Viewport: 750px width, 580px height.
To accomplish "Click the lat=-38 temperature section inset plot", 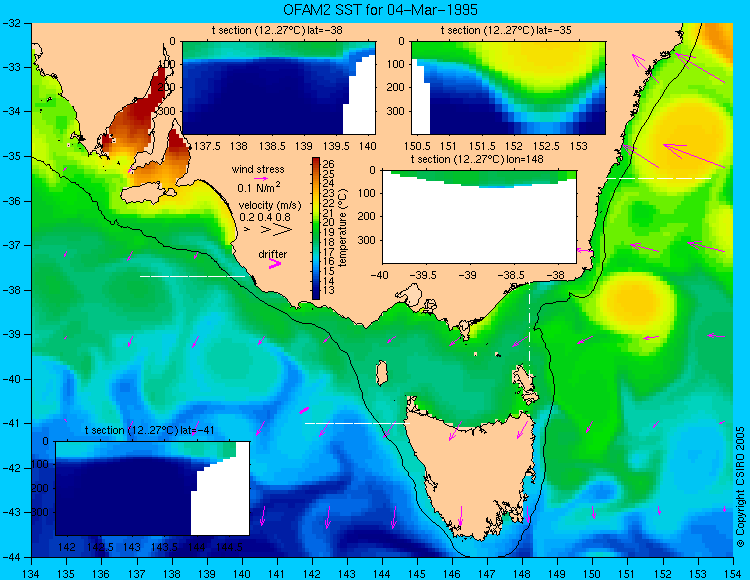I will point(279,88).
